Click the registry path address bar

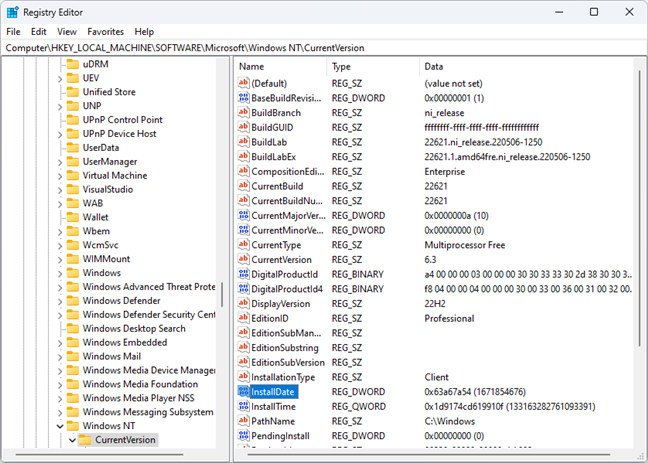coord(324,48)
